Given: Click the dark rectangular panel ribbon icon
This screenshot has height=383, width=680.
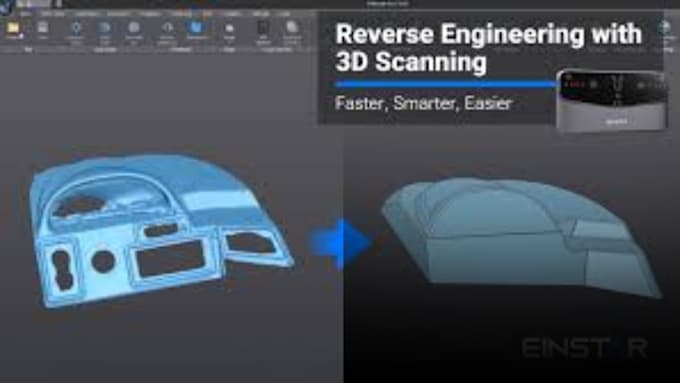Looking at the screenshot, I should 263,27.
